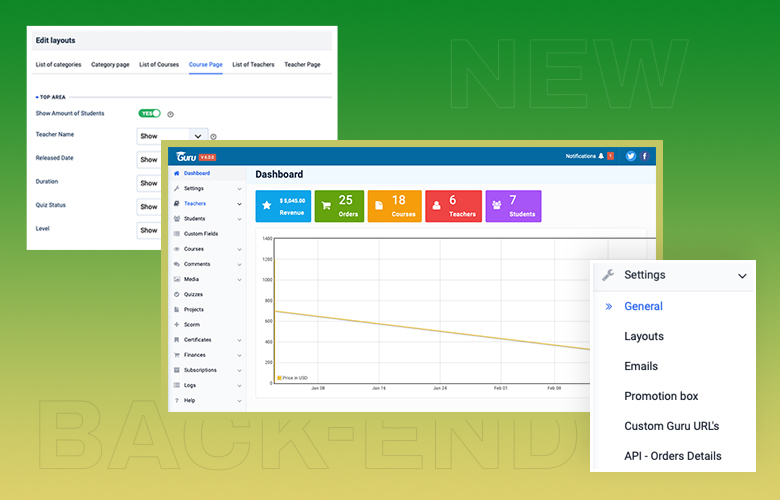Select Promotion box in Settings popup

(x=661, y=396)
